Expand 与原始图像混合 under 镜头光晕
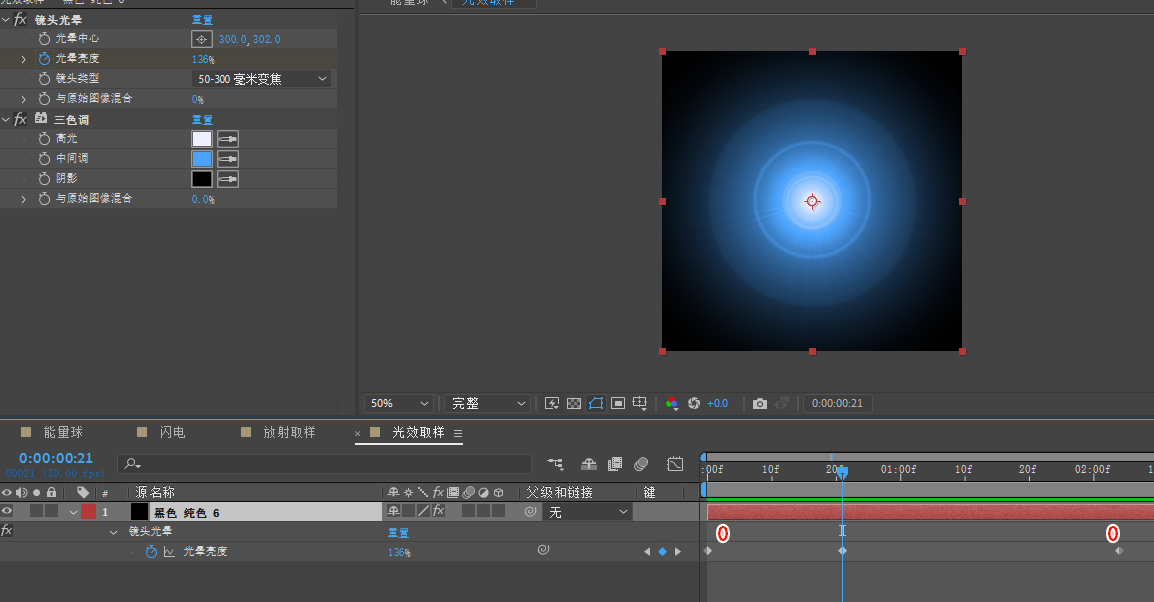 point(24,99)
